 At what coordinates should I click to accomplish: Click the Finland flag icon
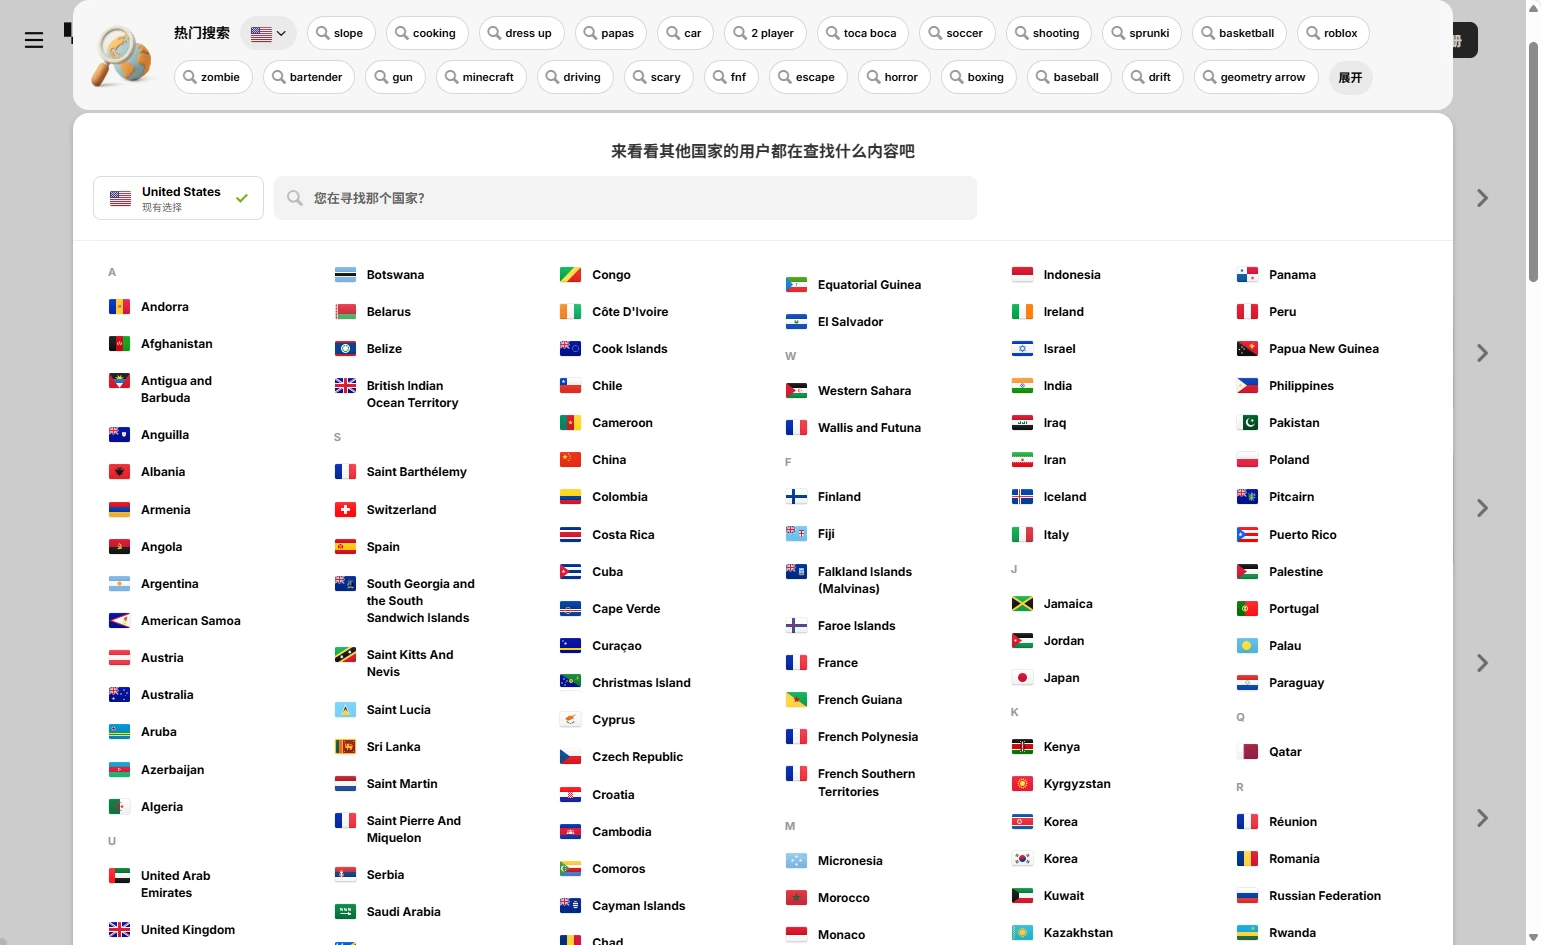pyautogui.click(x=796, y=497)
